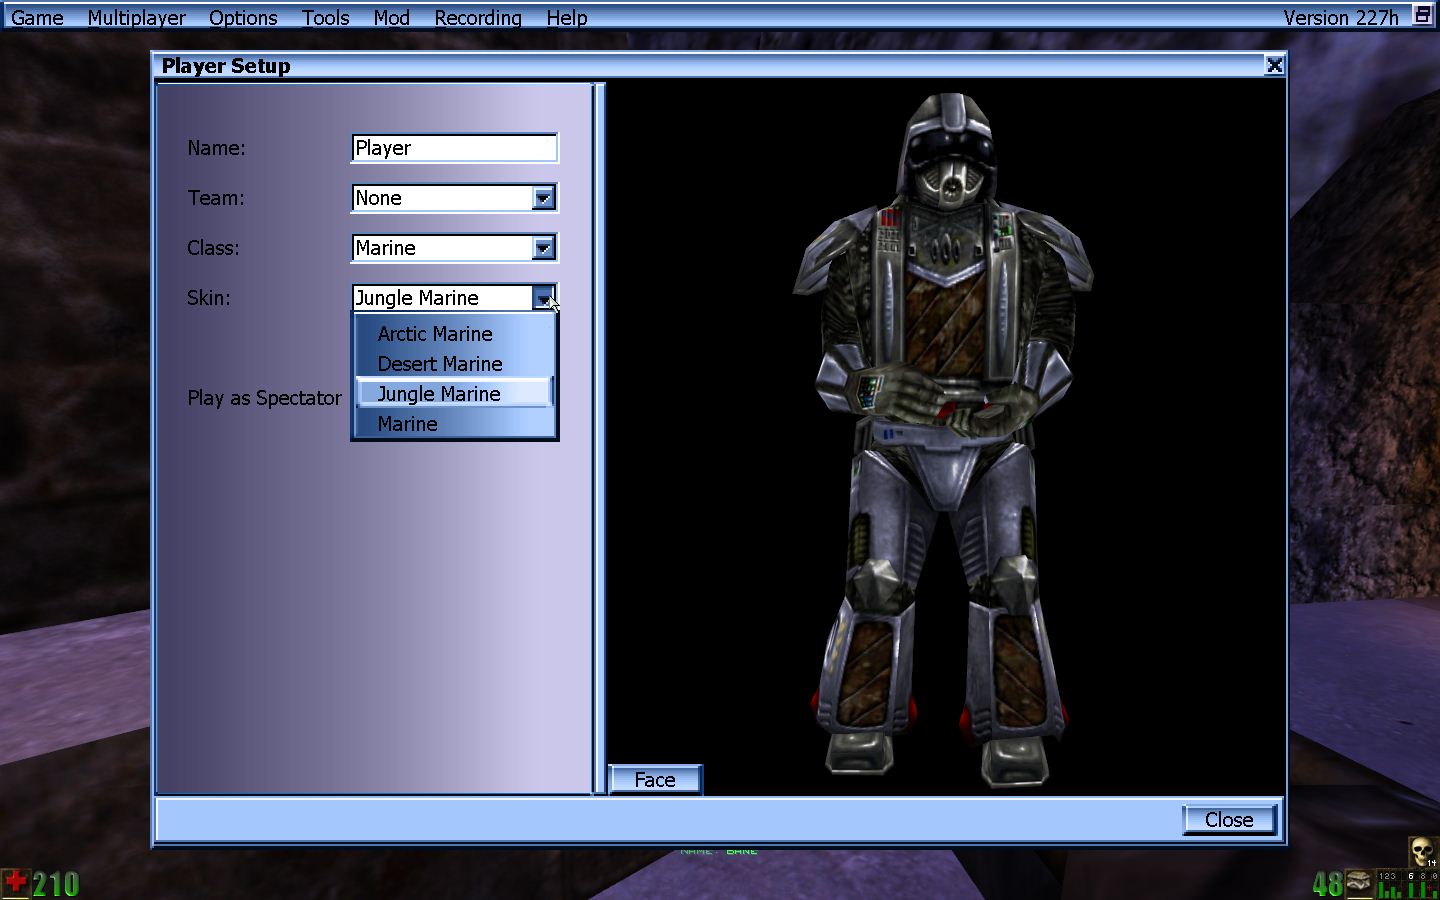The width and height of the screenshot is (1440, 900).
Task: Select Desert Marine skin
Action: pyautogui.click(x=454, y=364)
